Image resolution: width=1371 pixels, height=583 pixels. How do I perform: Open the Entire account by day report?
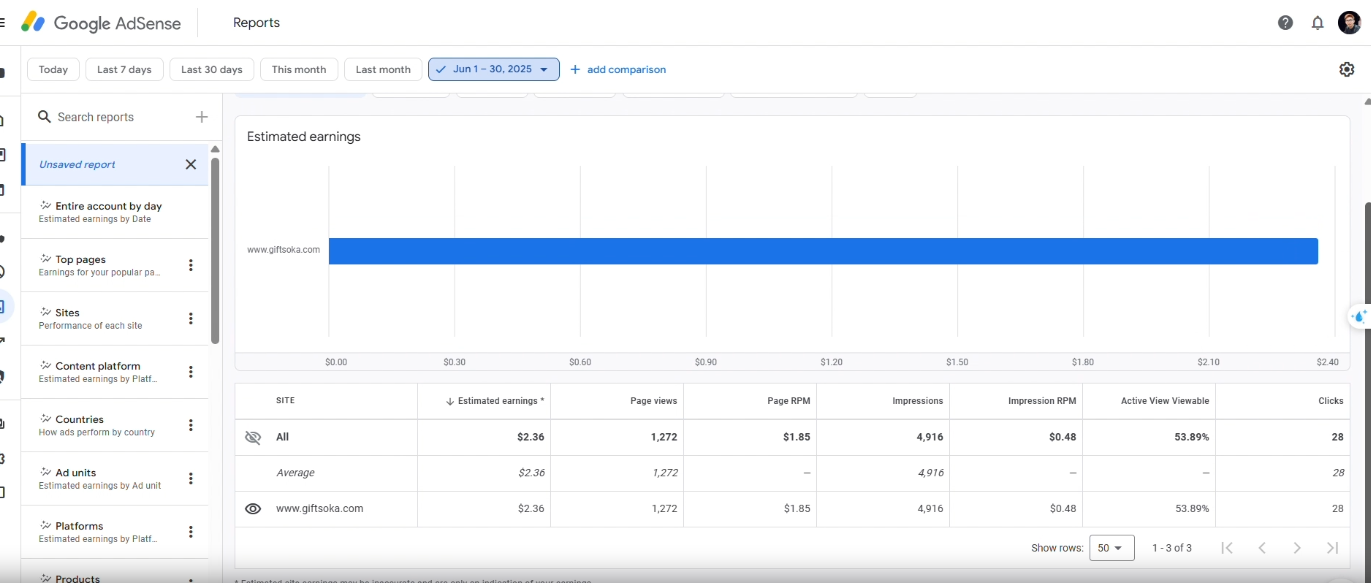coord(115,211)
